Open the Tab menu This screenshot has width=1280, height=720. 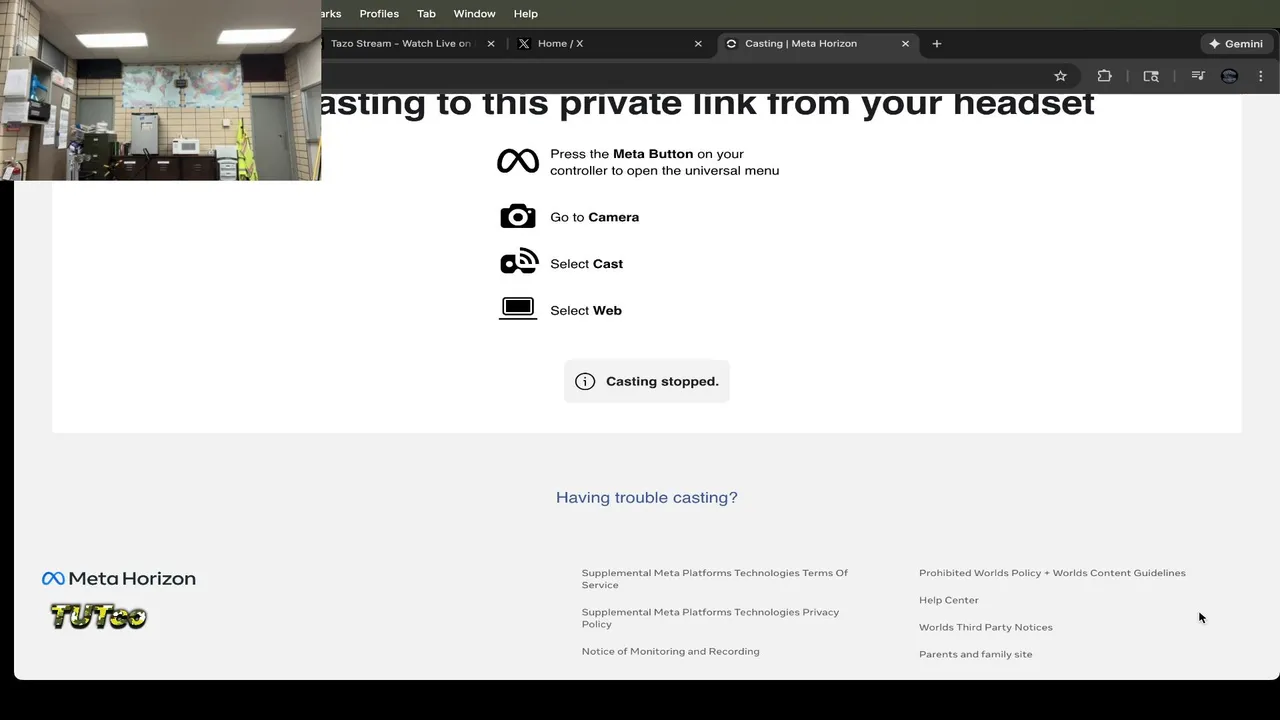[426, 14]
